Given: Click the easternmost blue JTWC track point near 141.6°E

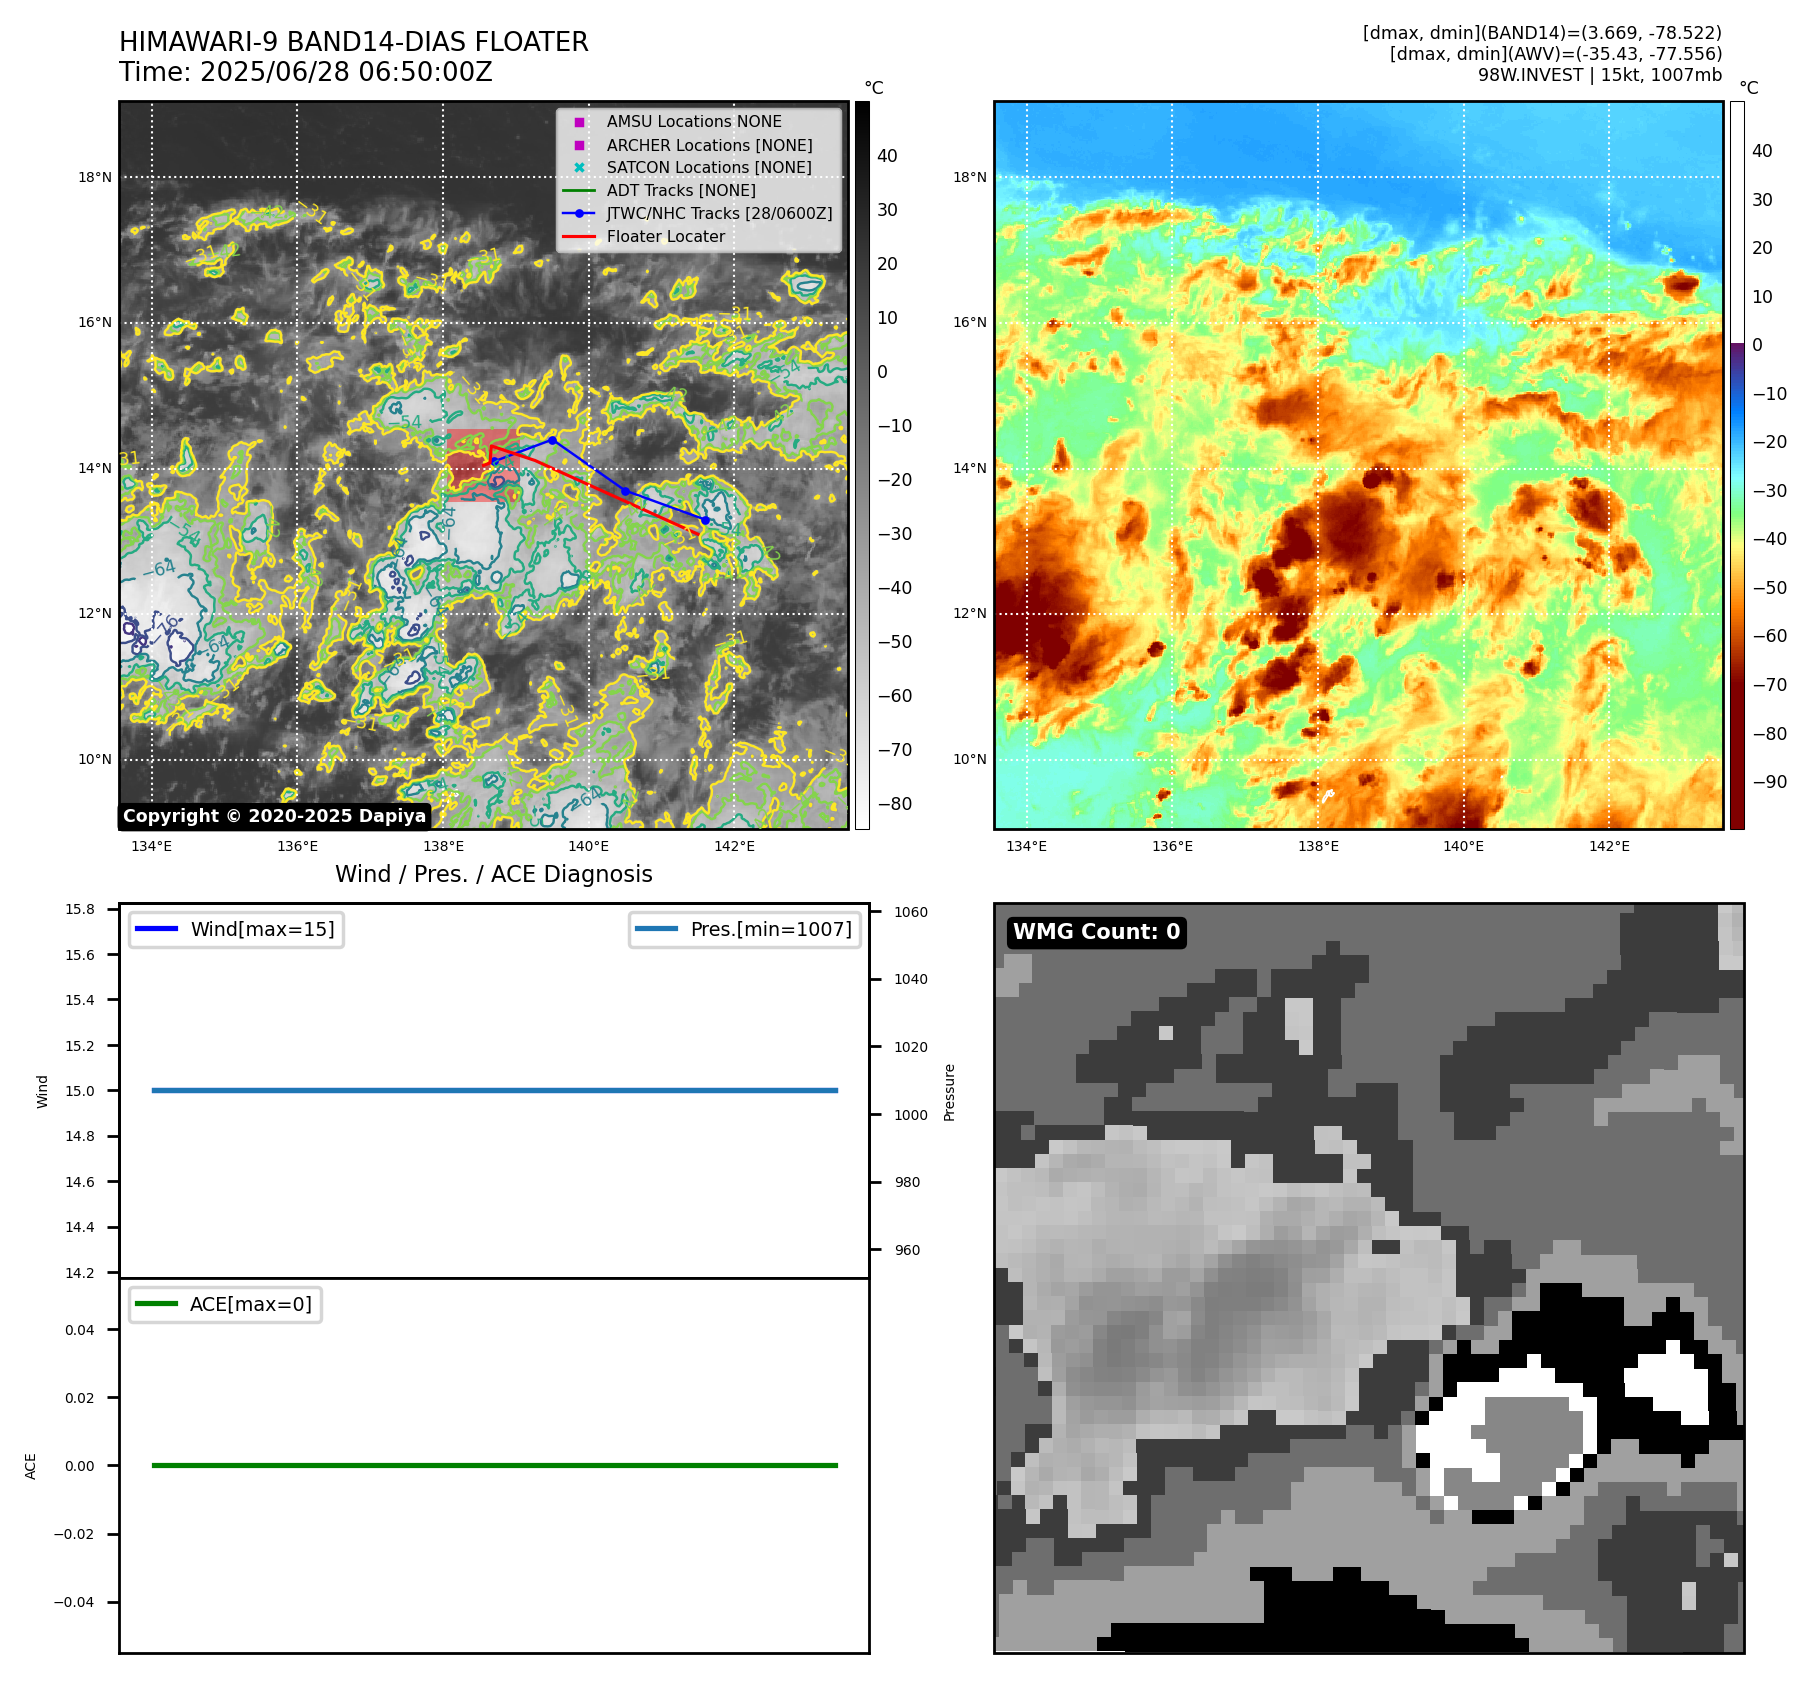Looking at the screenshot, I should click(705, 520).
